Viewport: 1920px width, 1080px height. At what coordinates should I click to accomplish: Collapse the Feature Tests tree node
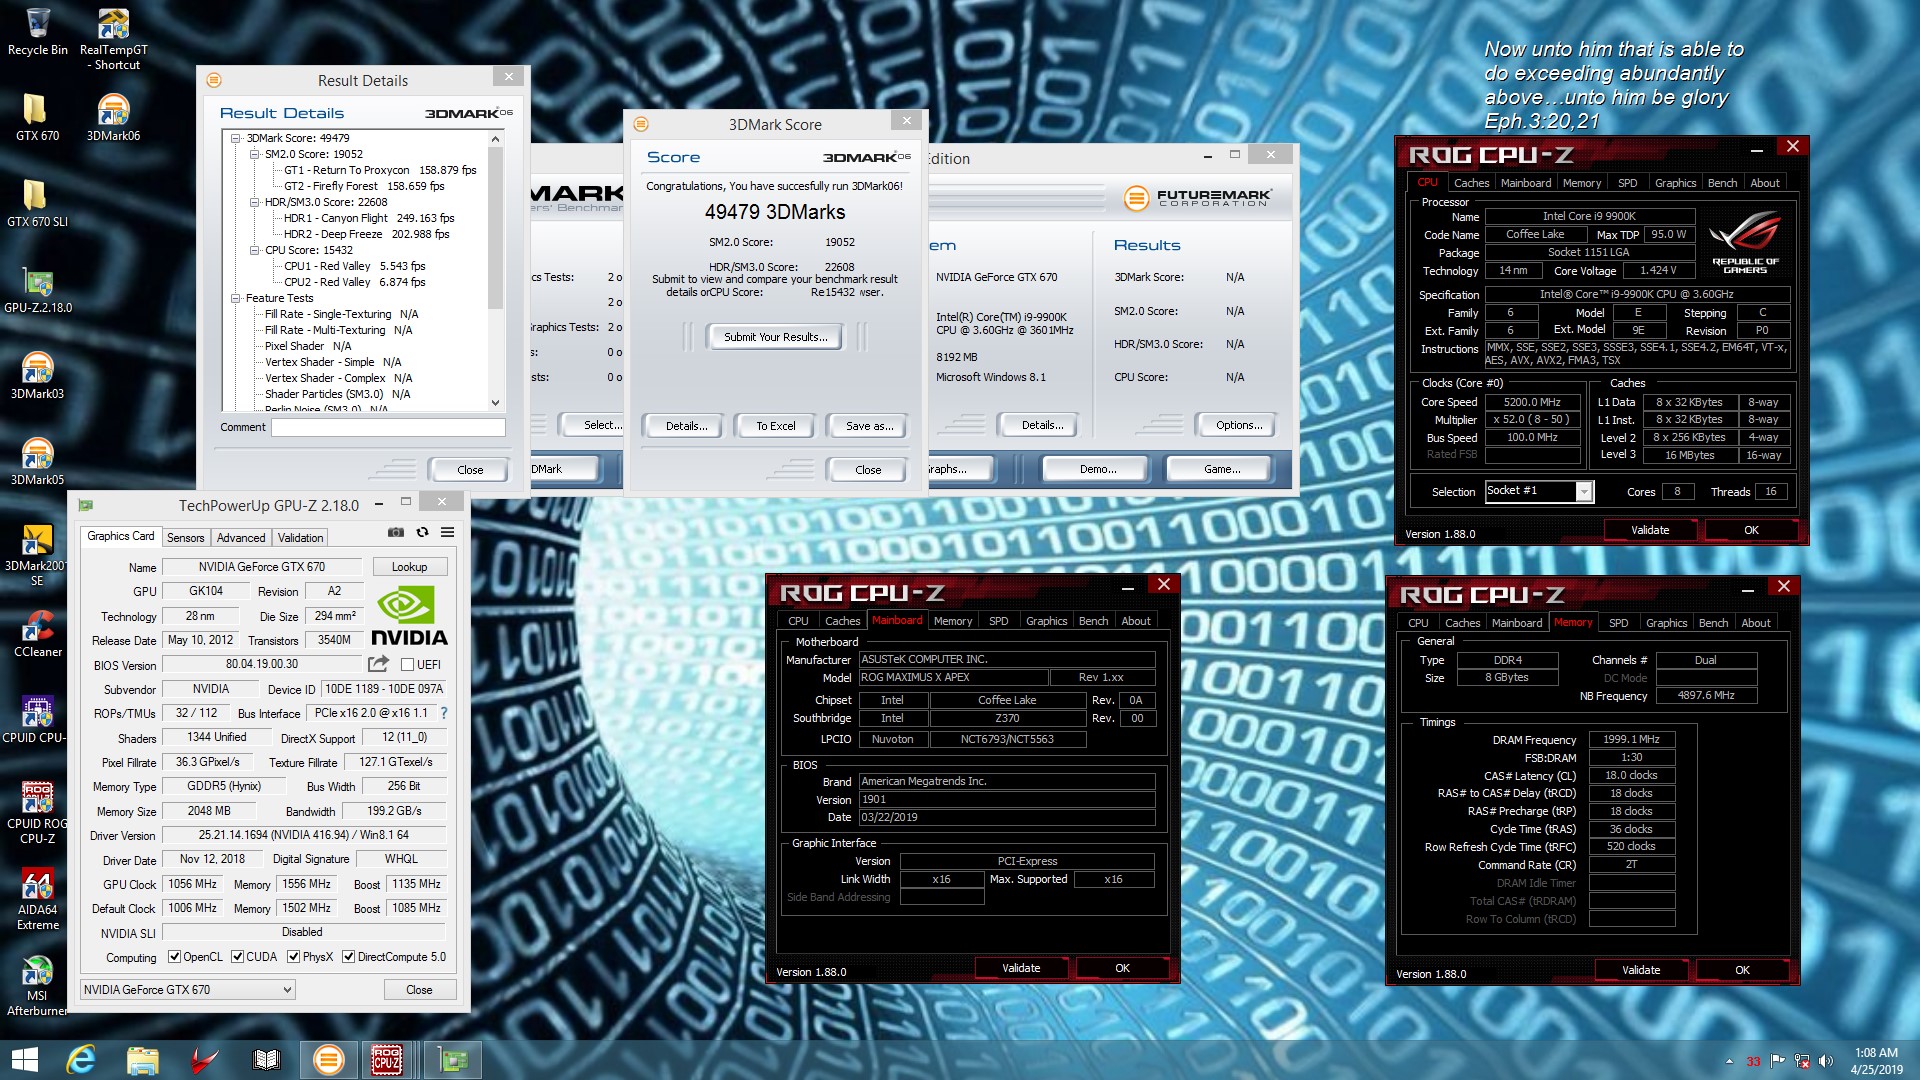pyautogui.click(x=236, y=298)
